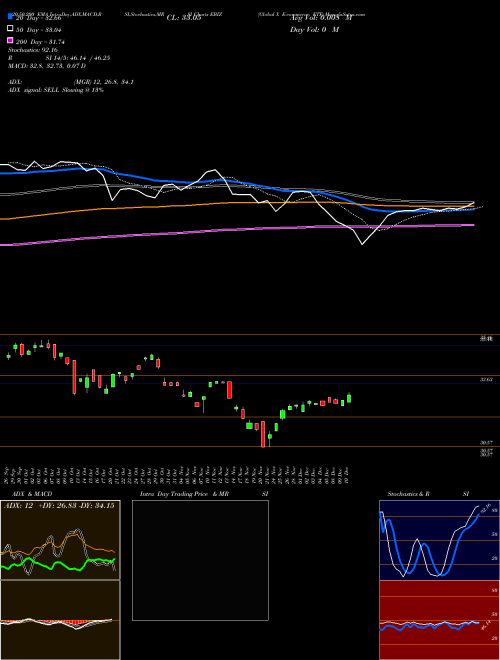Select the '50 Day - 33.04' legend text
Viewport: 500px width, 660px height.
tap(39, 30)
